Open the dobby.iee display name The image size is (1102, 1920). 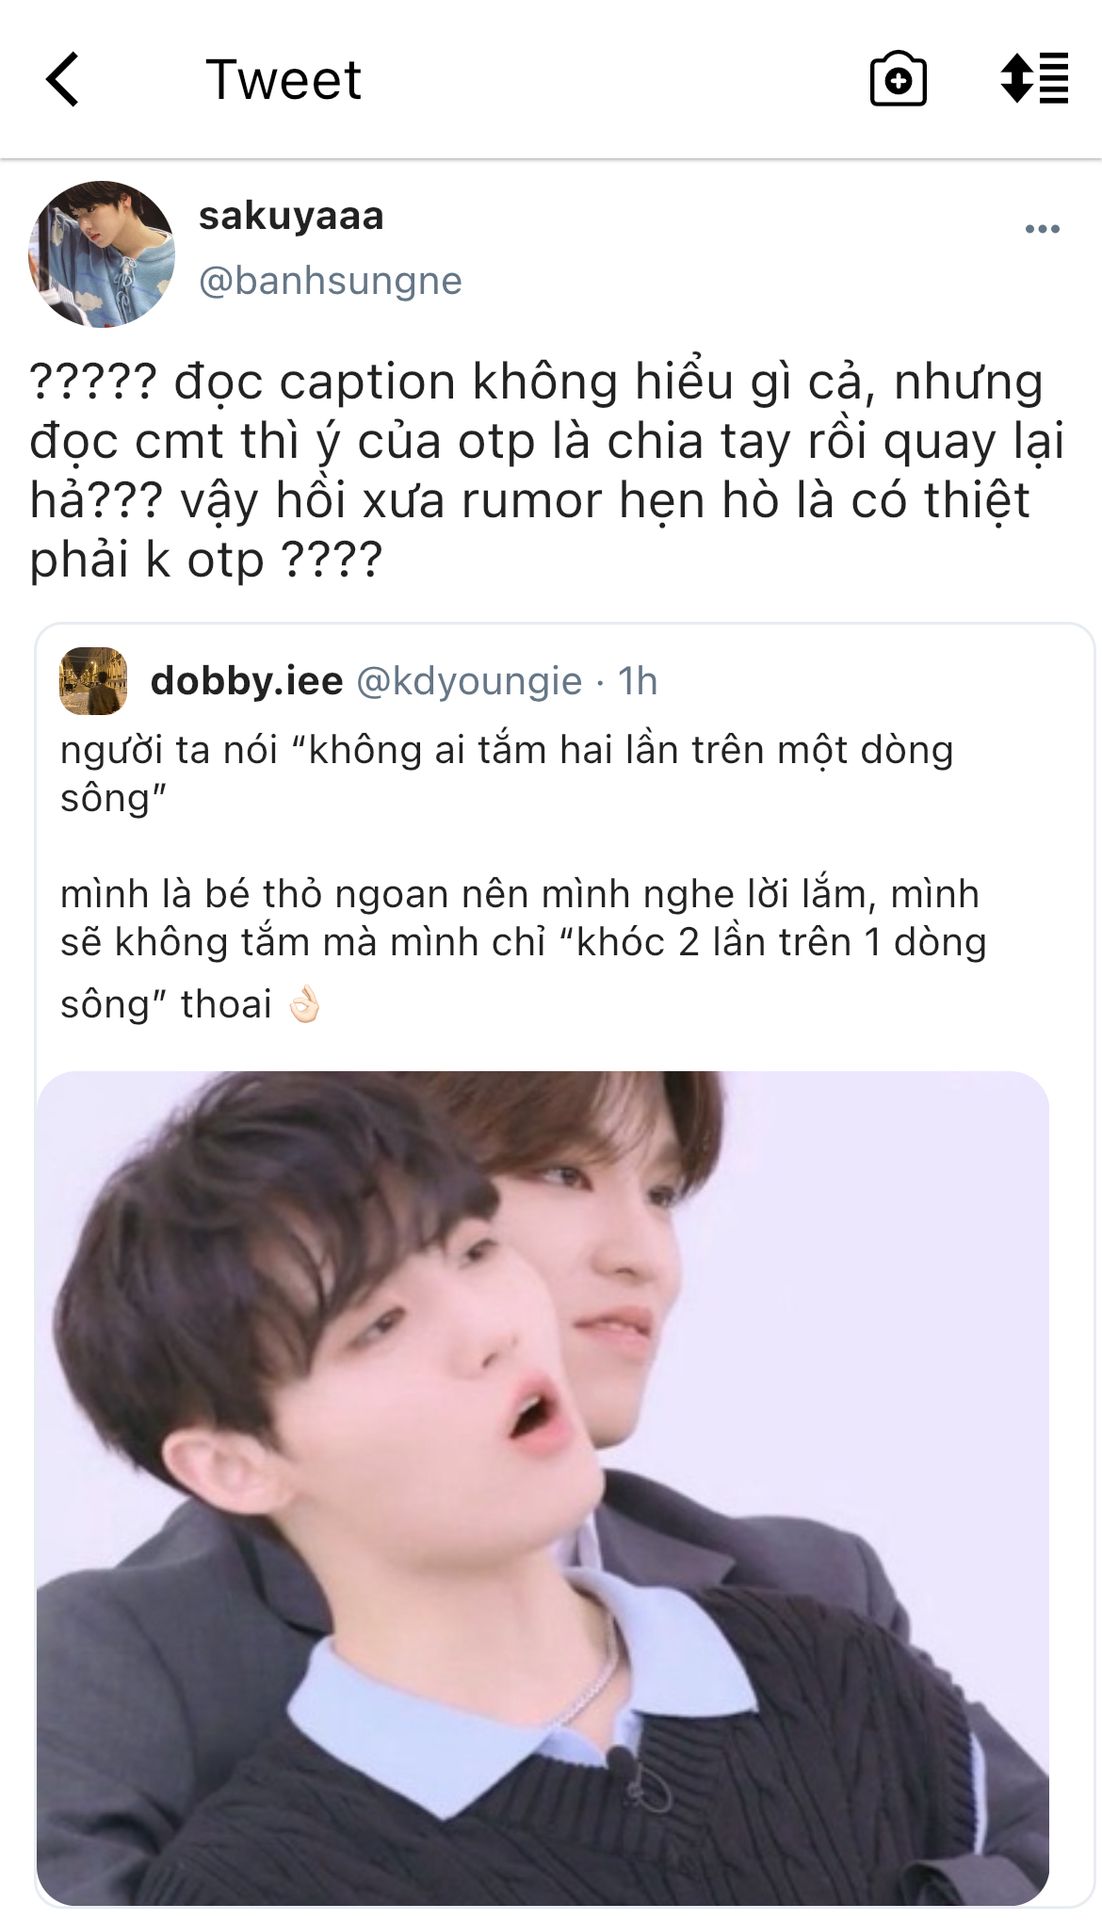247,681
